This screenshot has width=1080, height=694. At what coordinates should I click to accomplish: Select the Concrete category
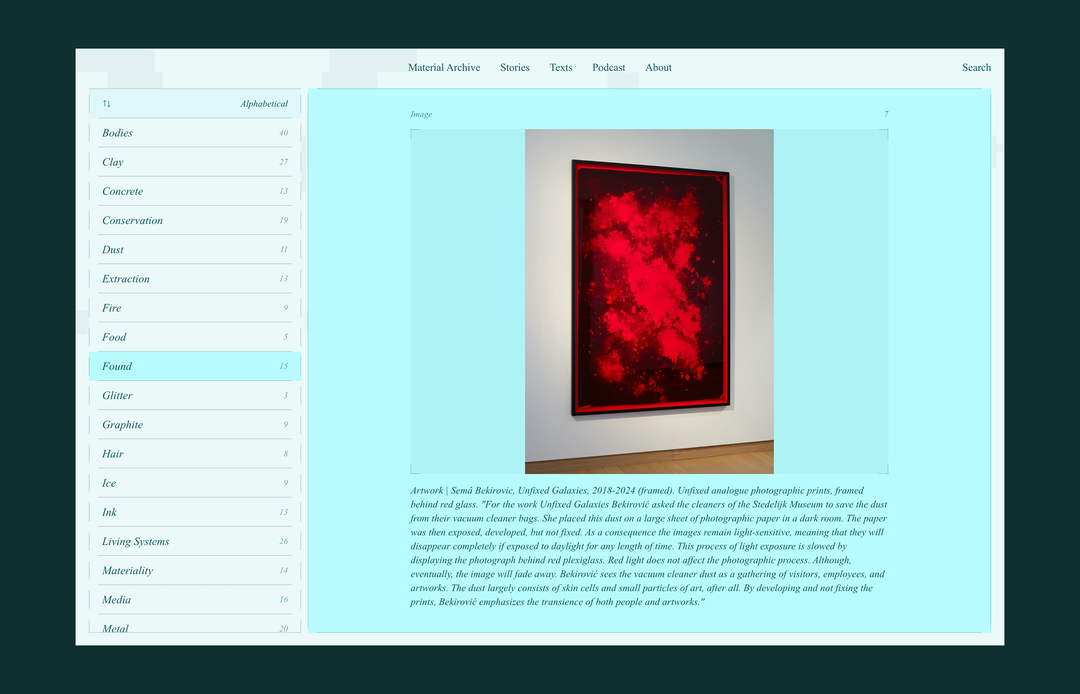pos(195,191)
